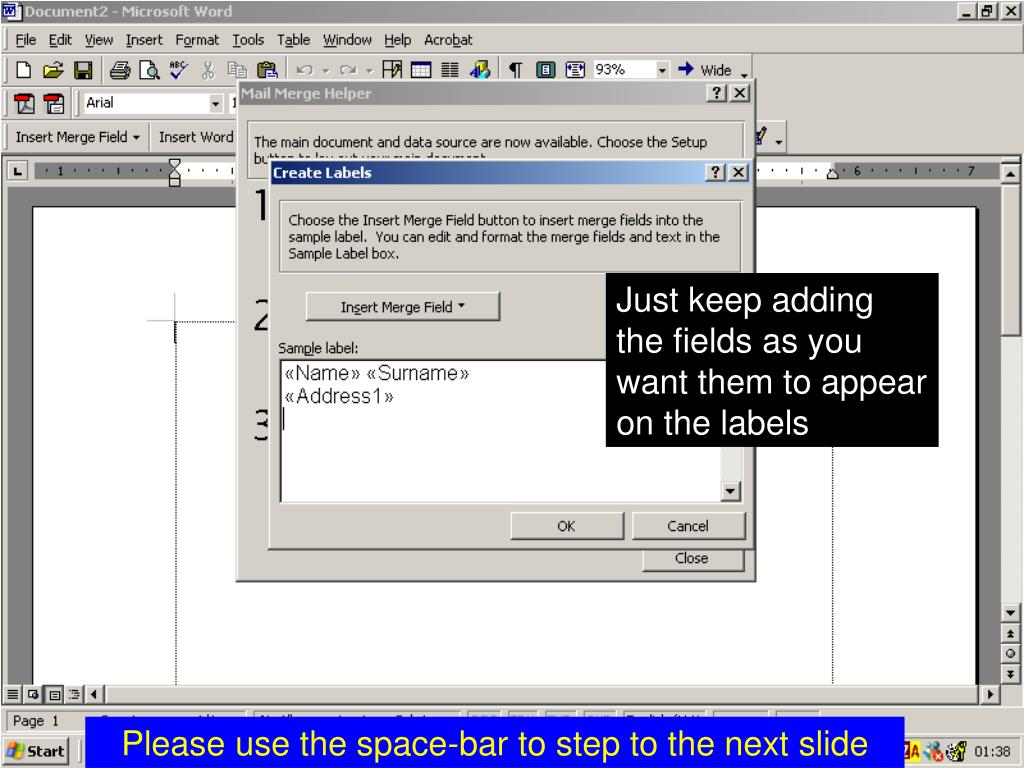Open the Tools menu
The height and width of the screenshot is (768, 1024).
[x=248, y=40]
